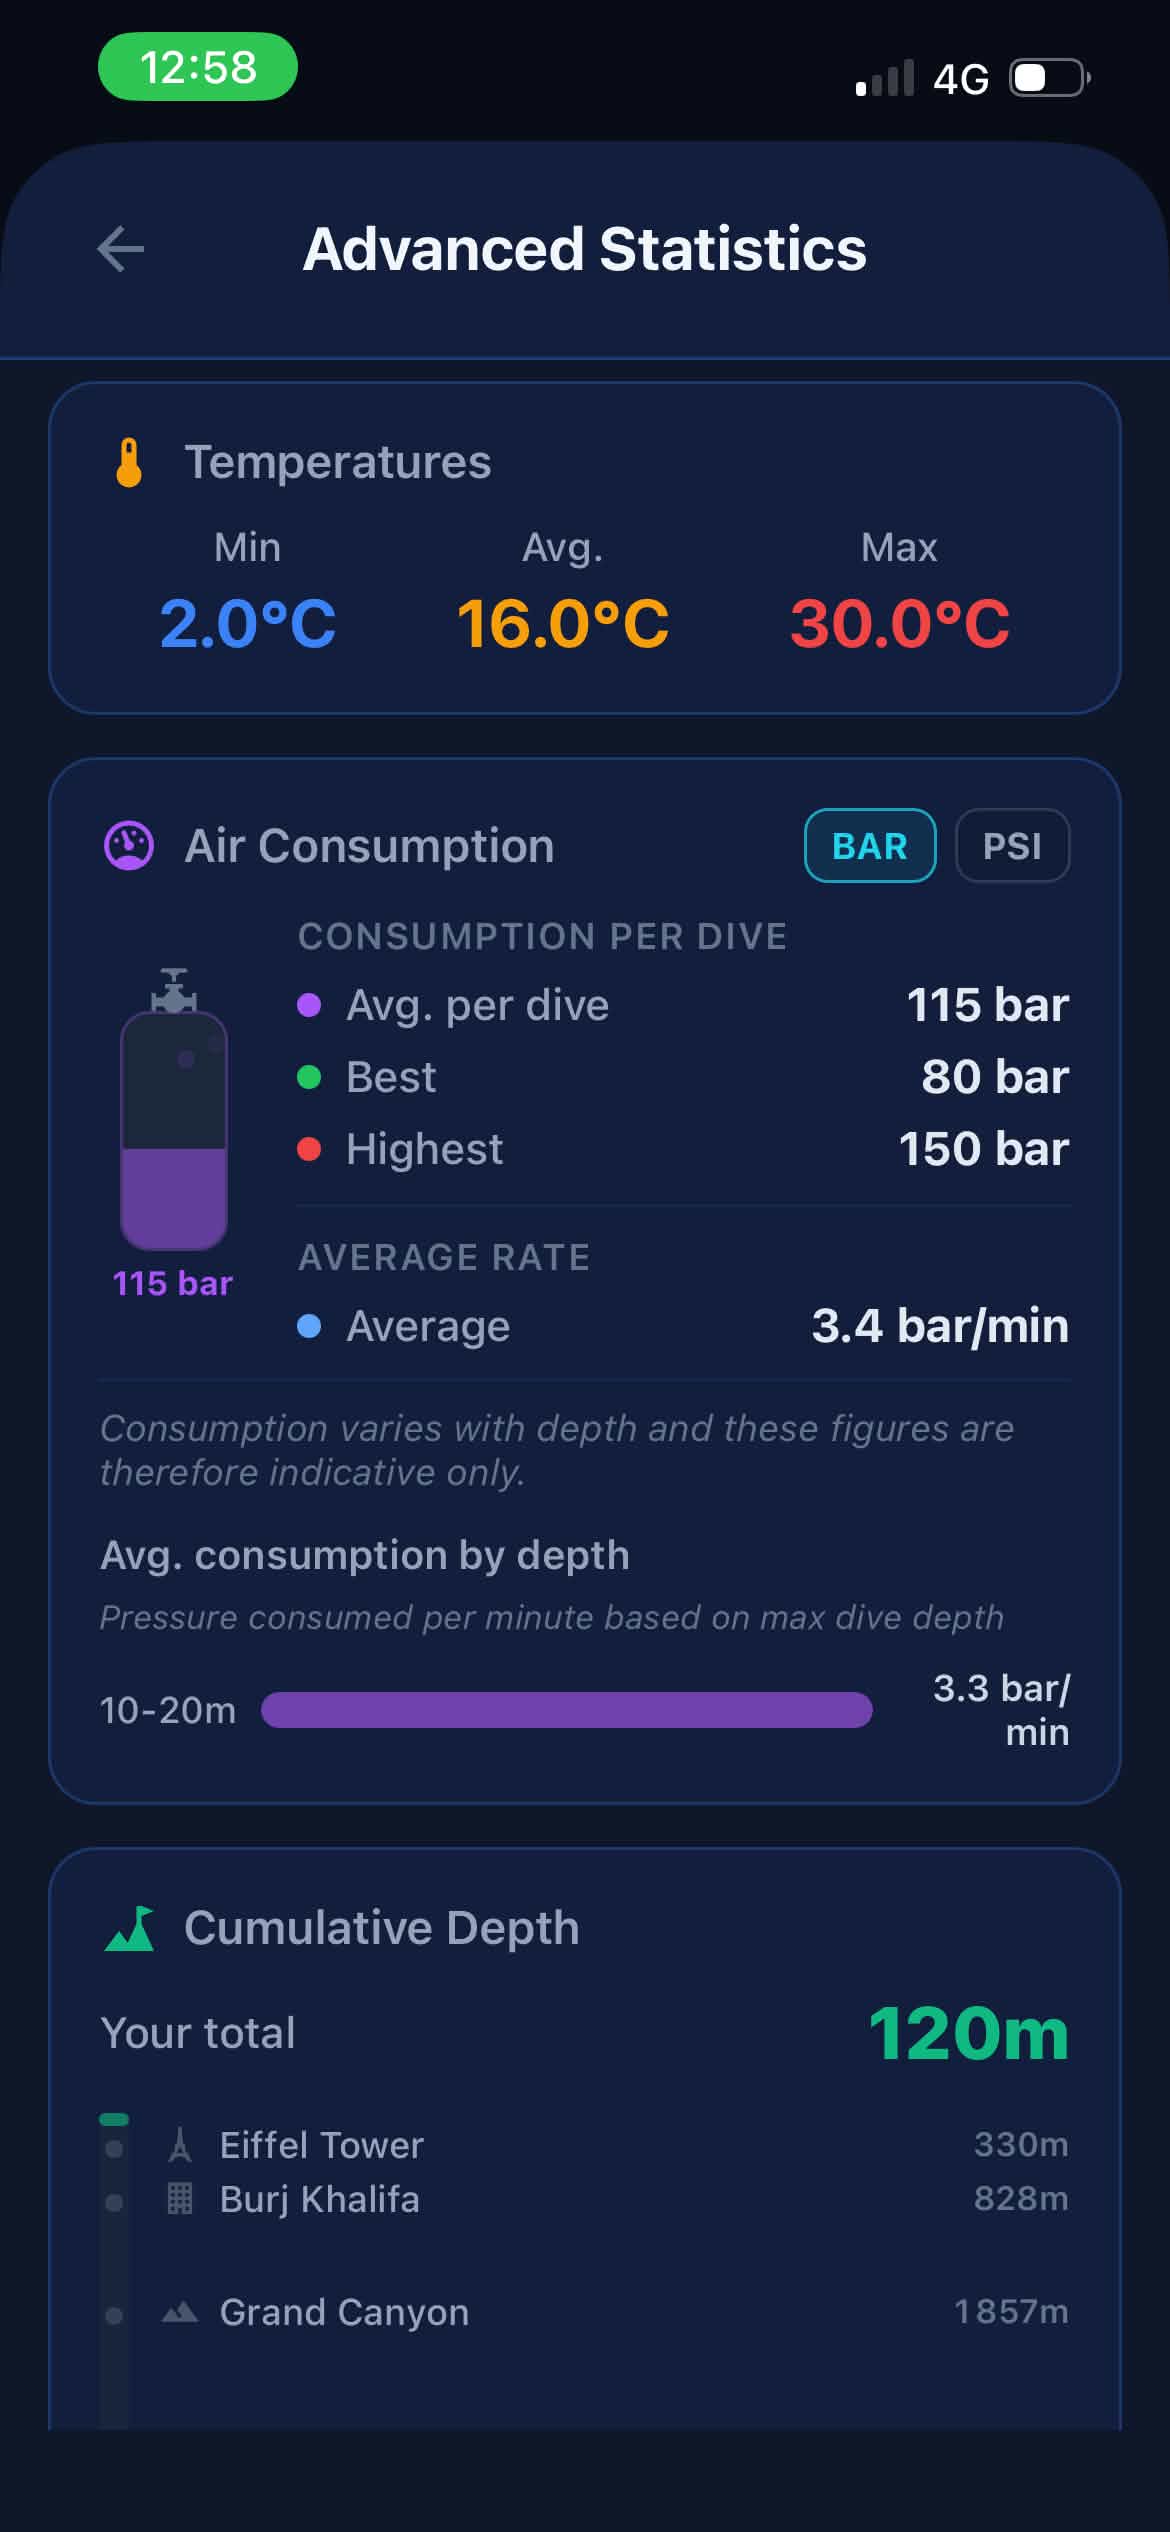Tap the Average rate 3.4 bar/min row

[683, 1326]
